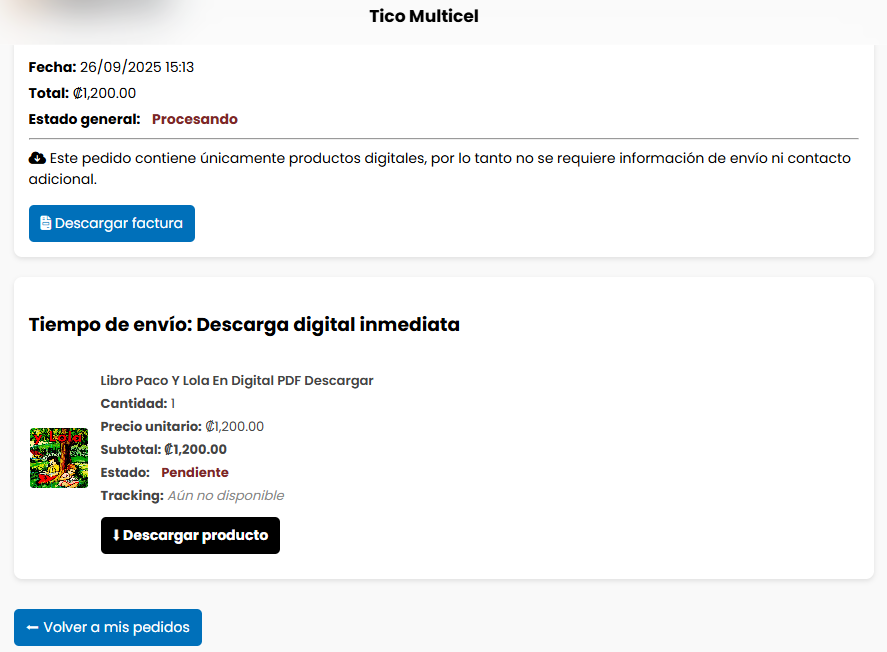The image size is (887, 652).
Task: Click the bold Subtotal amount of the product
Action: (195, 449)
